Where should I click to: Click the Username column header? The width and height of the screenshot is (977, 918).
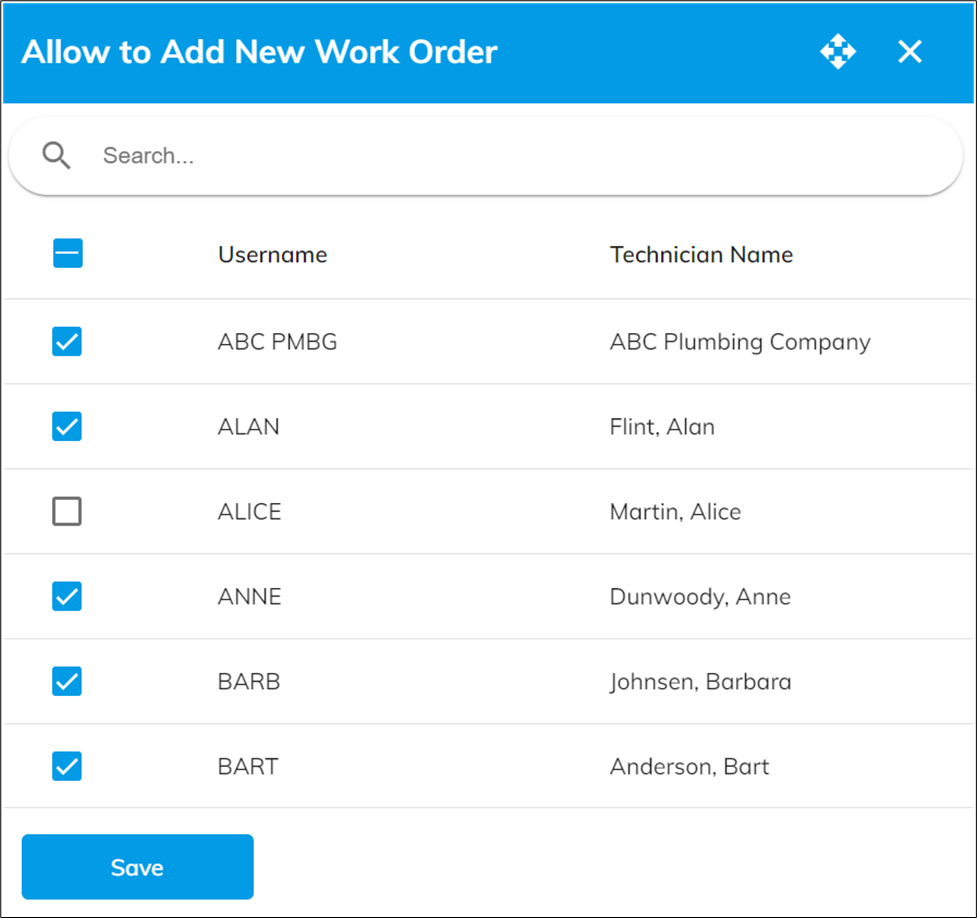(272, 254)
